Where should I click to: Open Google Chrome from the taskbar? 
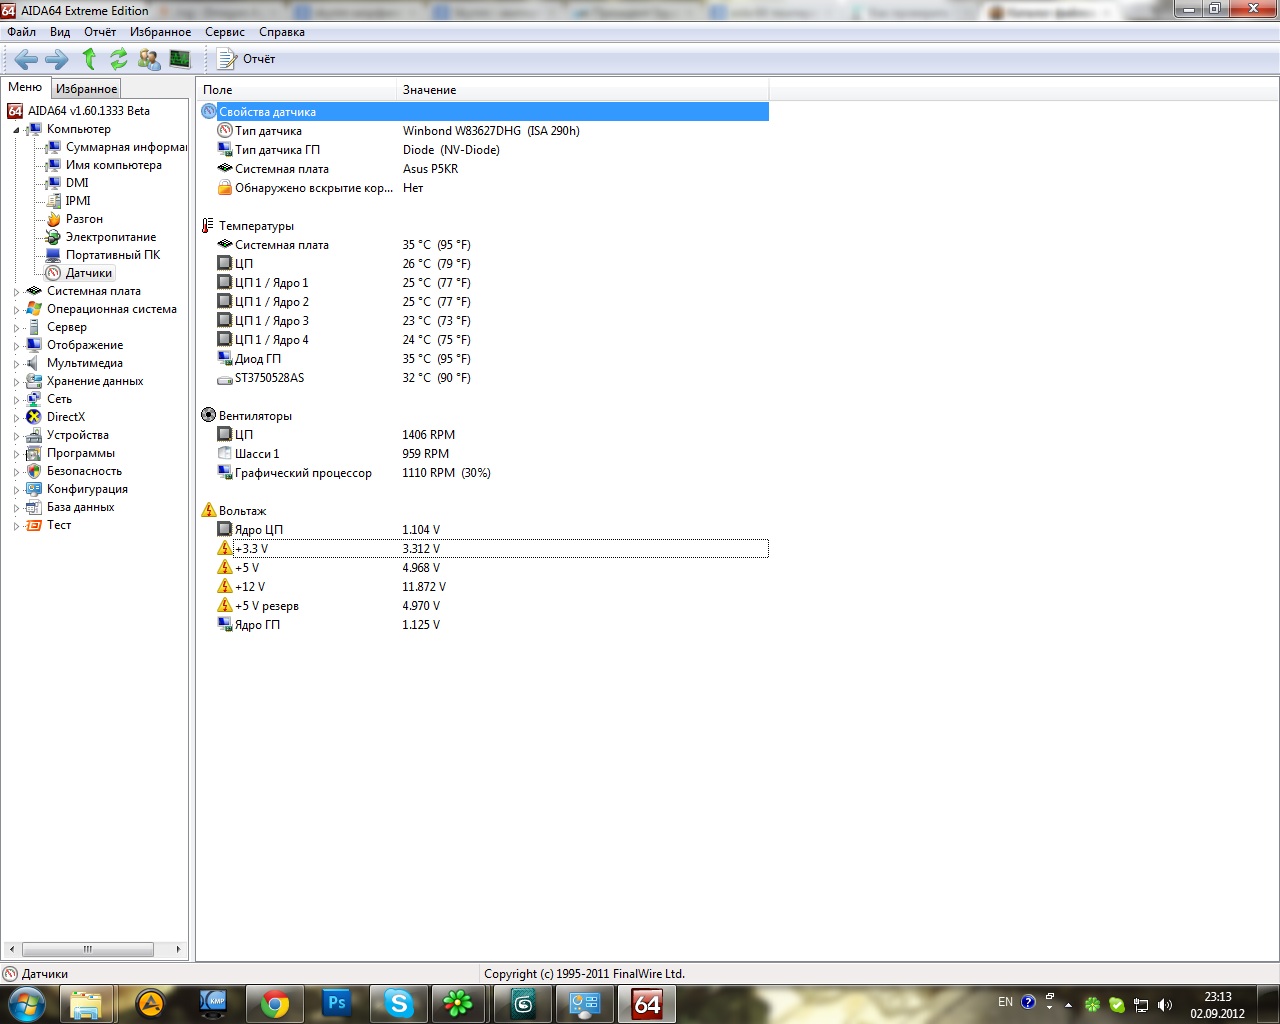[x=275, y=1004]
